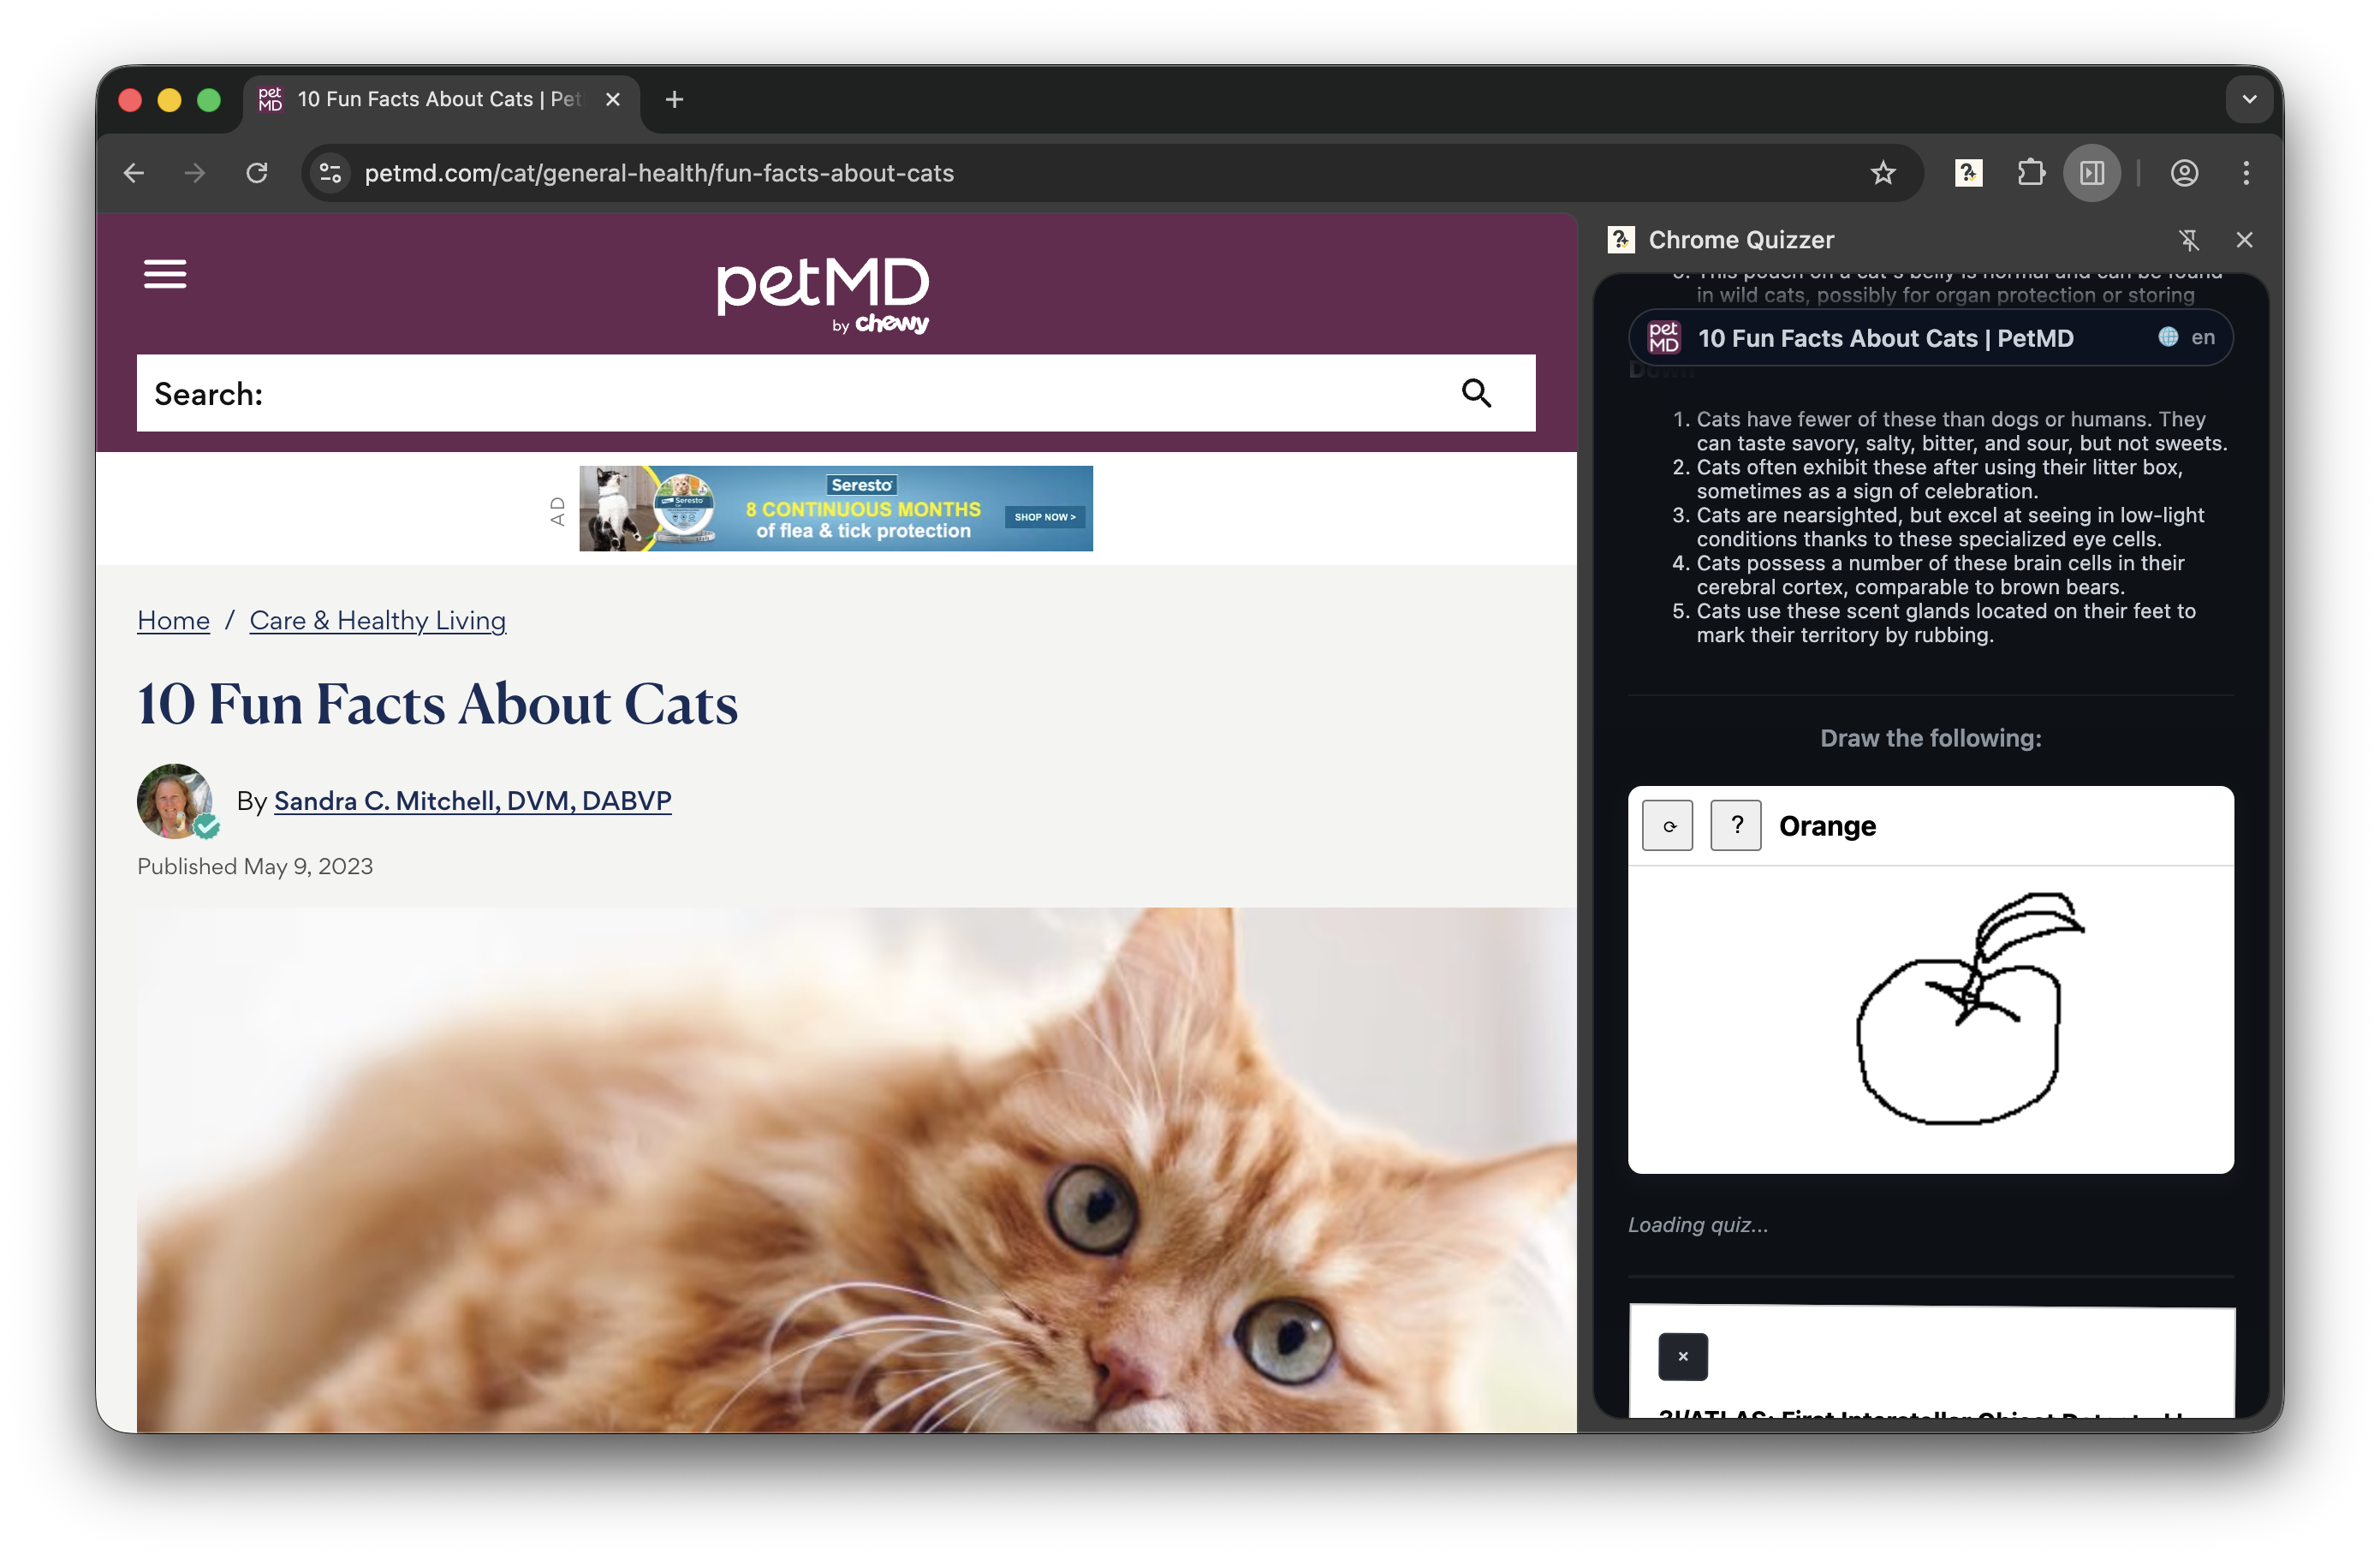This screenshot has height=1560, width=2380.
Task: Open a new tab
Action: (x=675, y=99)
